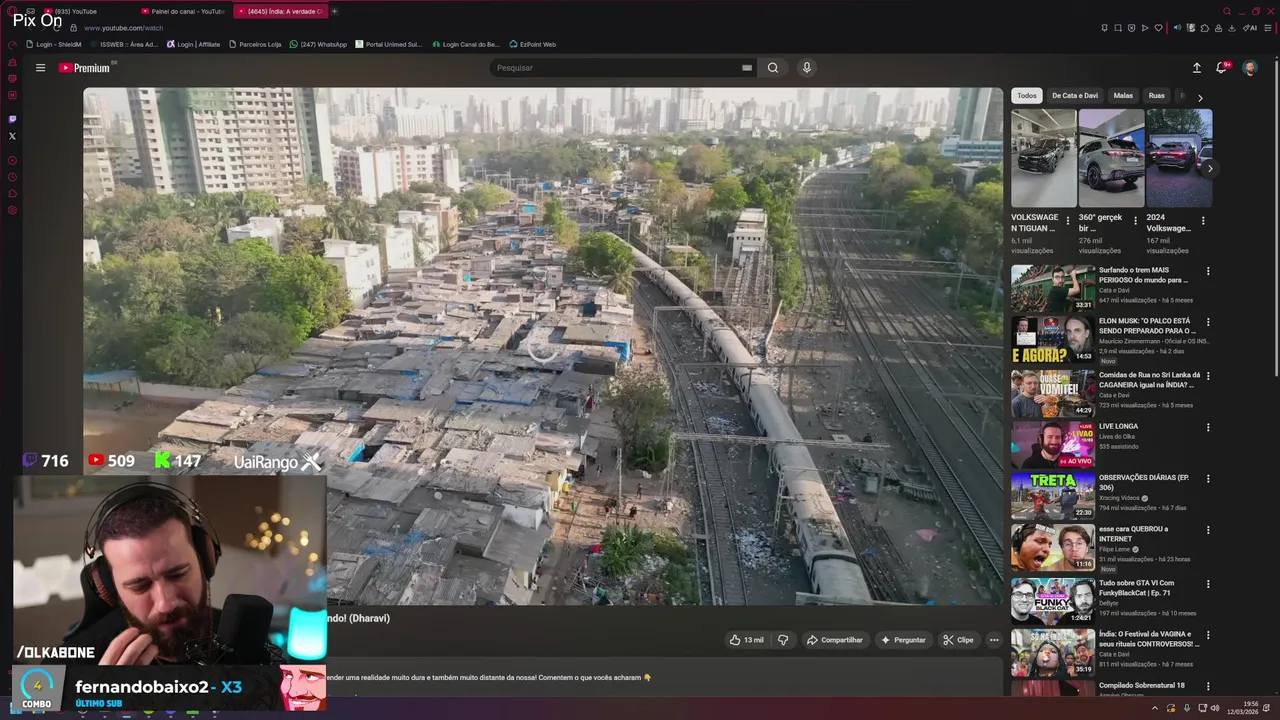Open browser ad-blocker shield icon

click(1132, 28)
